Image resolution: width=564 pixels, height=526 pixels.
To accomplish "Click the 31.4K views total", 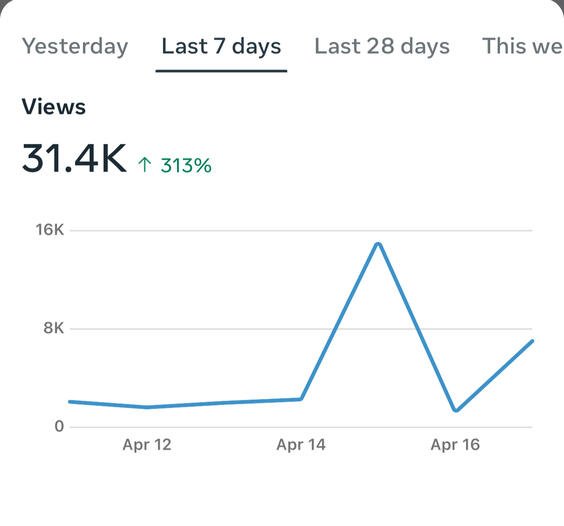I will tap(74, 158).
